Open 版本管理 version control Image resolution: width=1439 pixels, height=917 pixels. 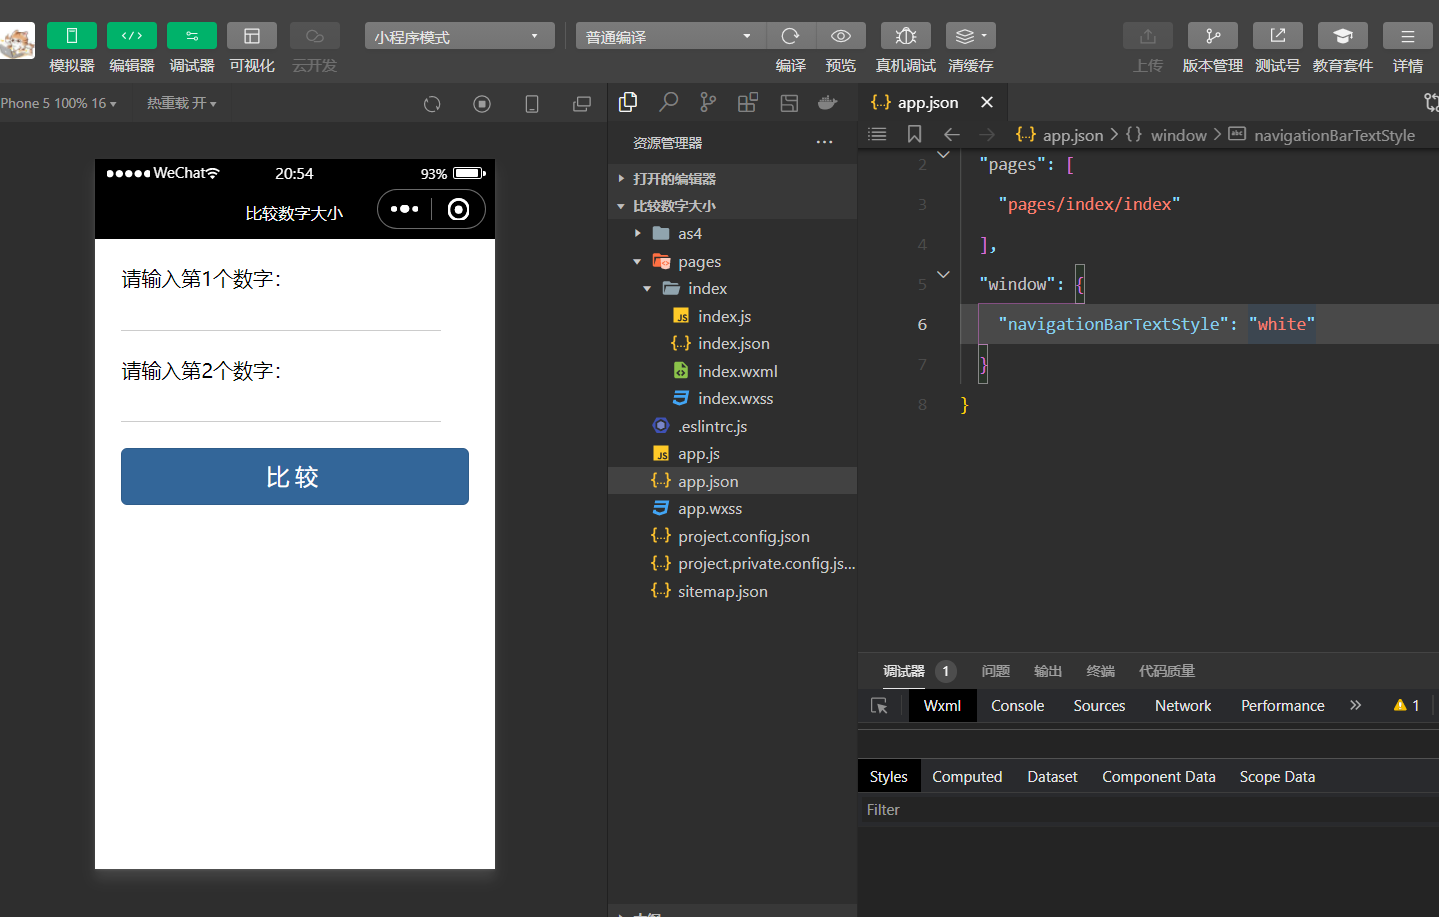[x=1213, y=36]
